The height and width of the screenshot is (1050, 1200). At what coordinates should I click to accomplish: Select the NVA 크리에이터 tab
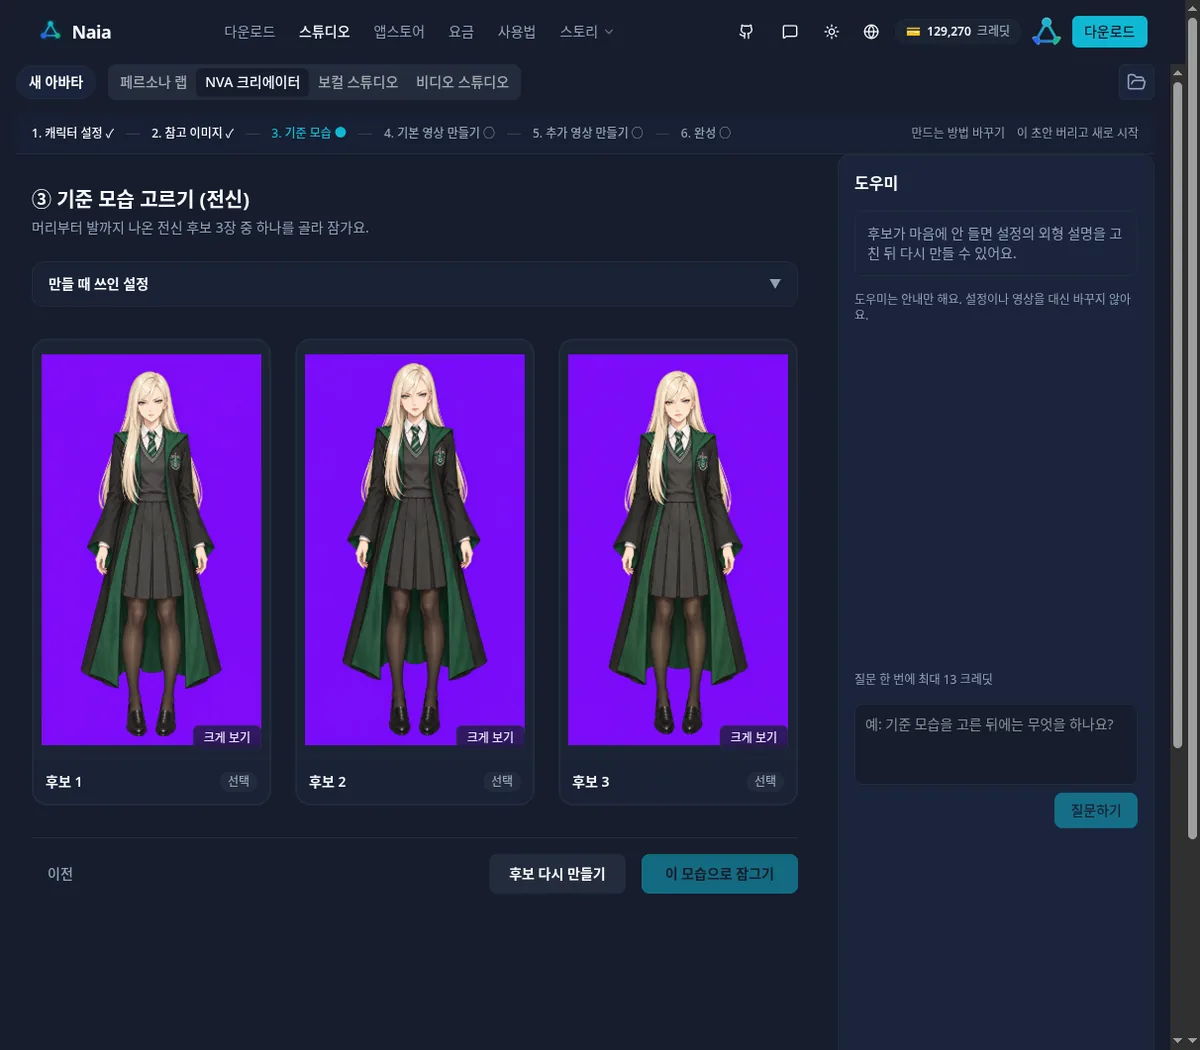[252, 82]
